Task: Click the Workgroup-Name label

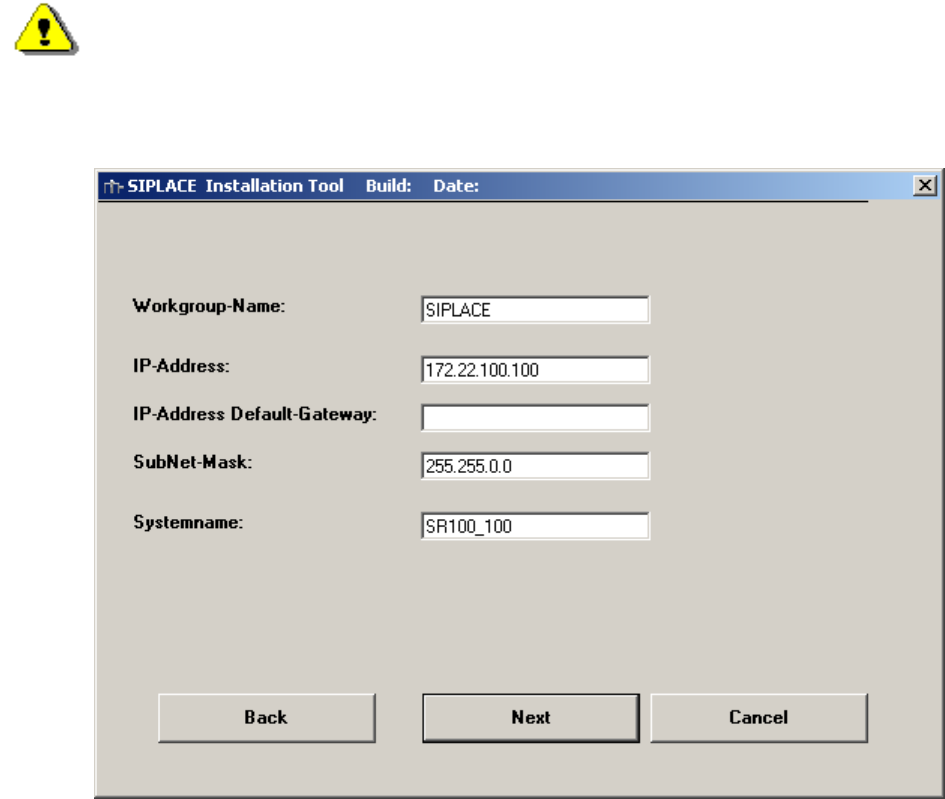Action: [x=209, y=306]
